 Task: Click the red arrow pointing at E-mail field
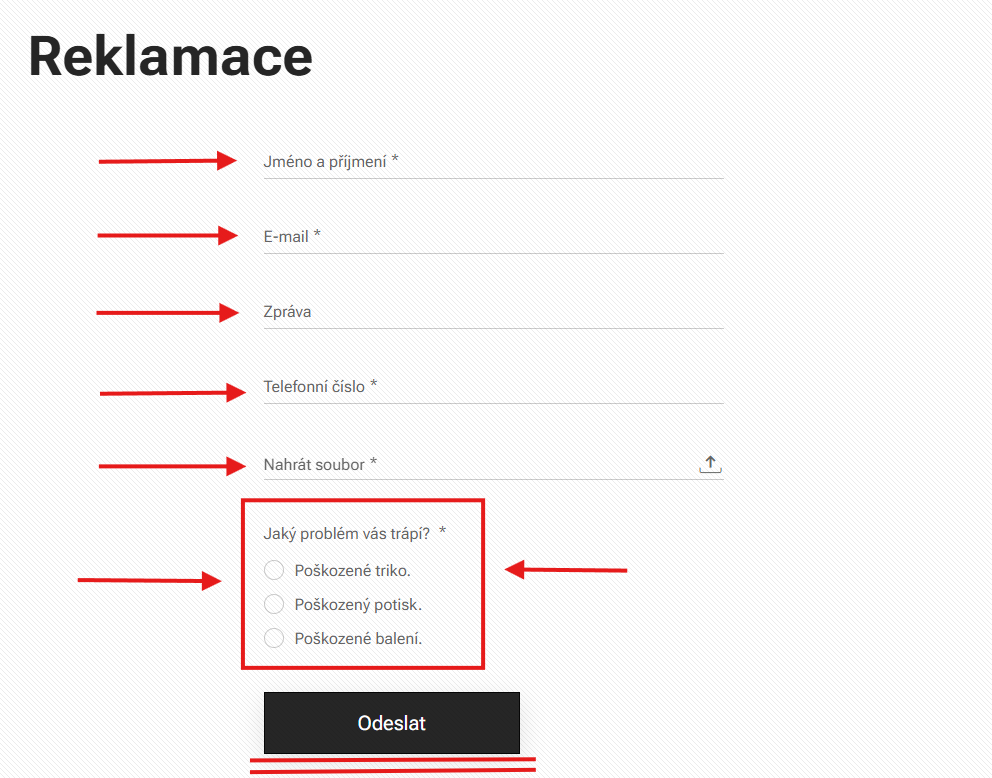(167, 235)
